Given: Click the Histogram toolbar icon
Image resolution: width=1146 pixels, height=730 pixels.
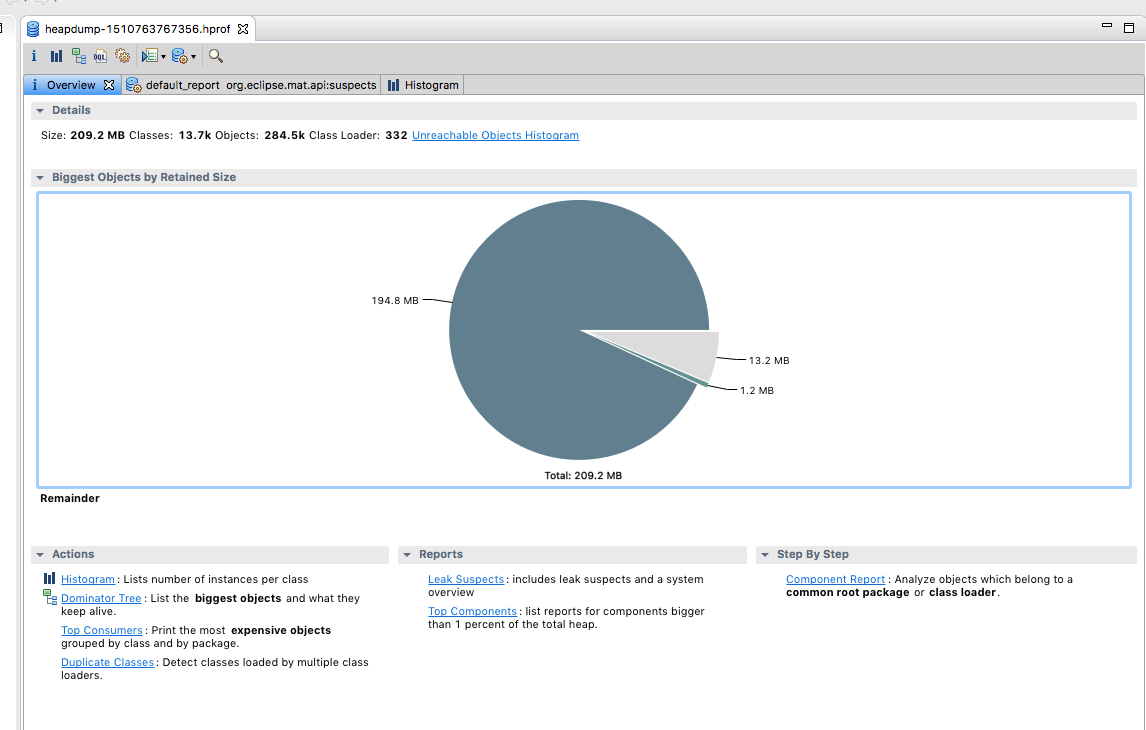Looking at the screenshot, I should click(56, 56).
